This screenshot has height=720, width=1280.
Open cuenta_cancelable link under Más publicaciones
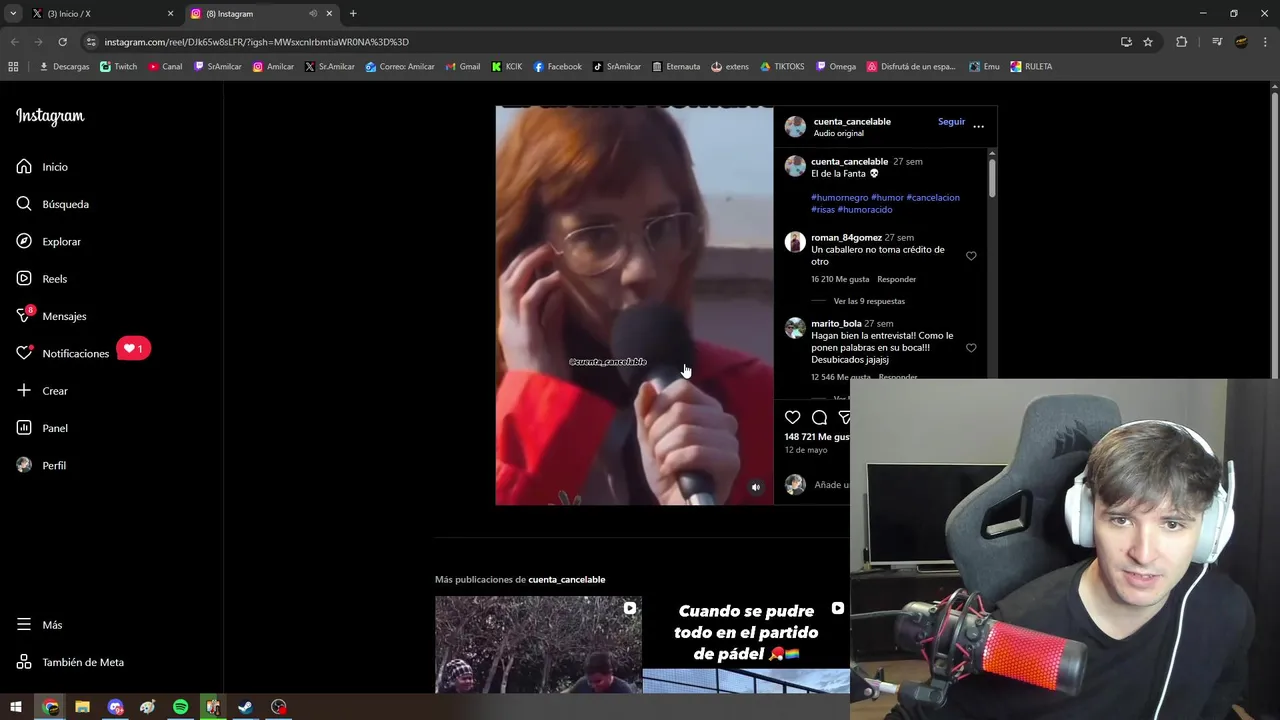coord(566,580)
